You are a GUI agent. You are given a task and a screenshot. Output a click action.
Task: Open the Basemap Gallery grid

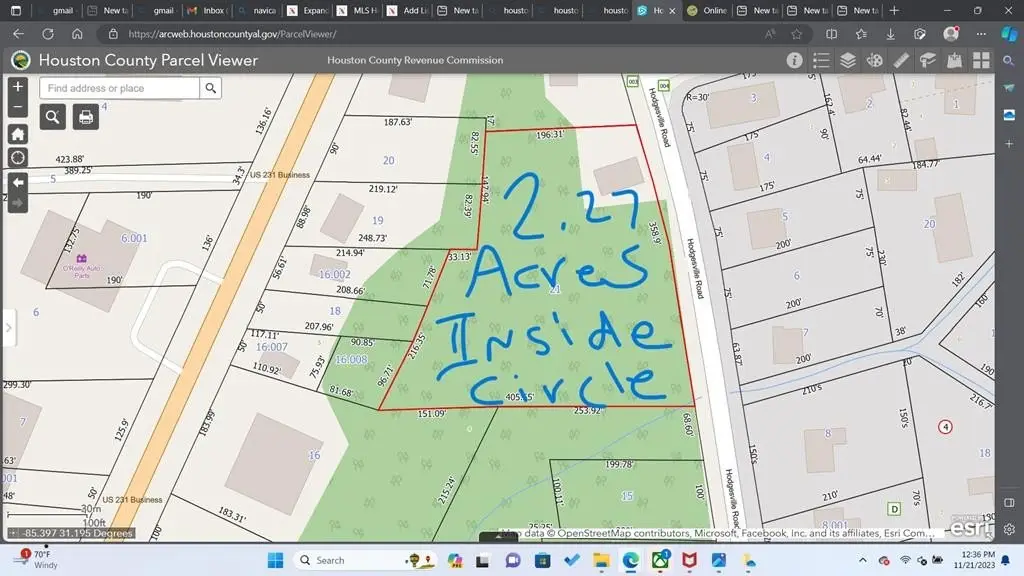(x=982, y=60)
